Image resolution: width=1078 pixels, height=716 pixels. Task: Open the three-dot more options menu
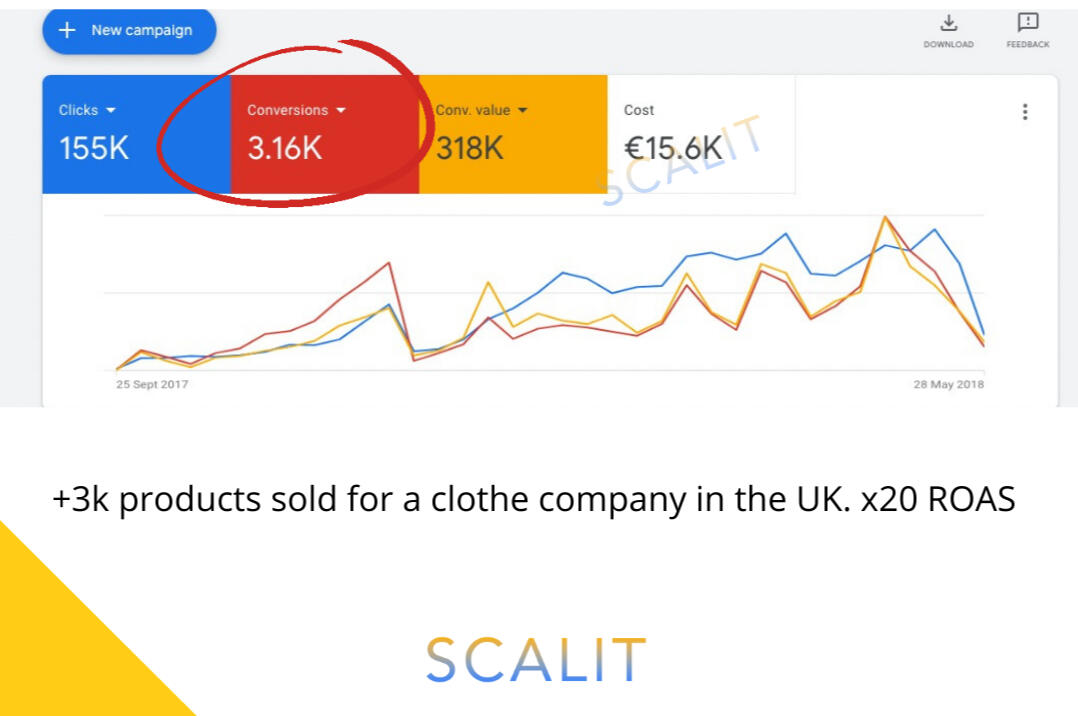coord(1025,112)
